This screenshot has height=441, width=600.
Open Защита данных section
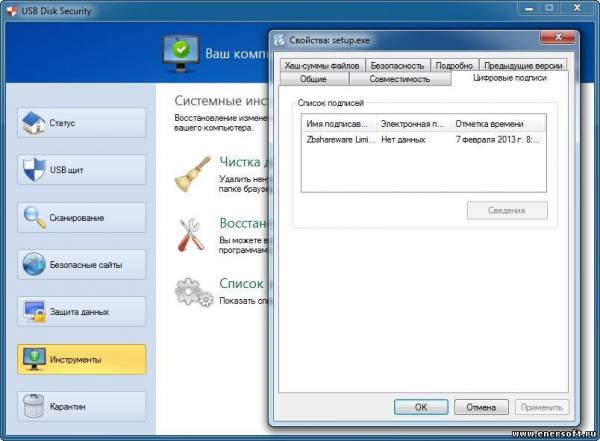[82, 312]
